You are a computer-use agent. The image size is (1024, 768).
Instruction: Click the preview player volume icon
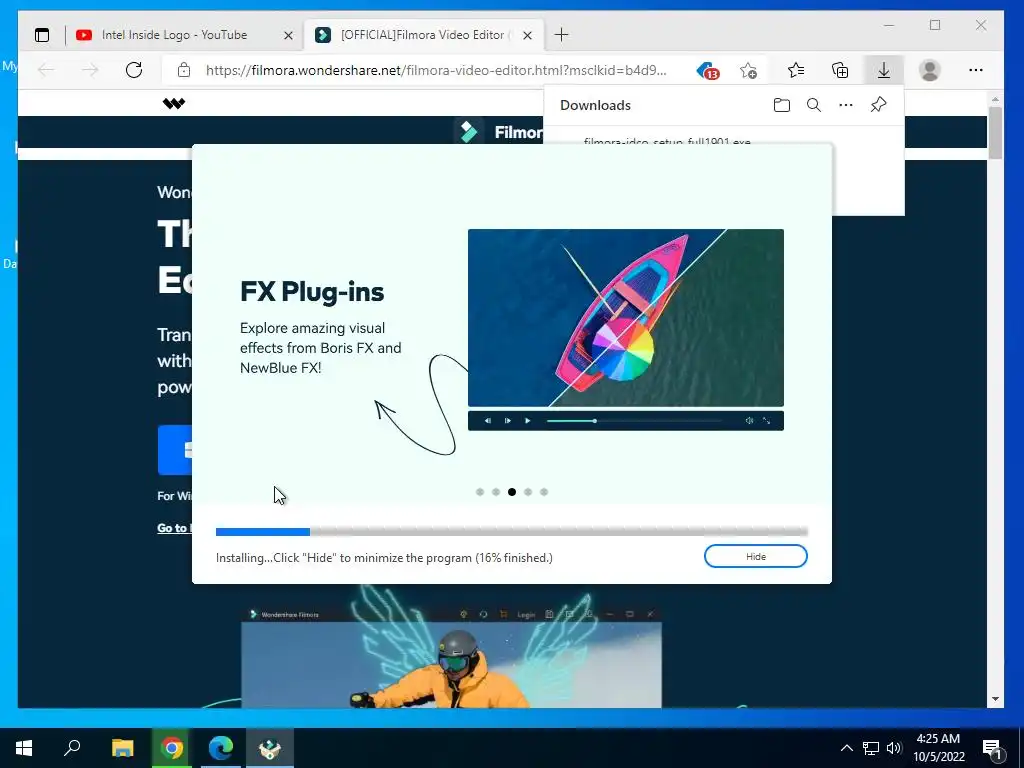[x=749, y=421]
